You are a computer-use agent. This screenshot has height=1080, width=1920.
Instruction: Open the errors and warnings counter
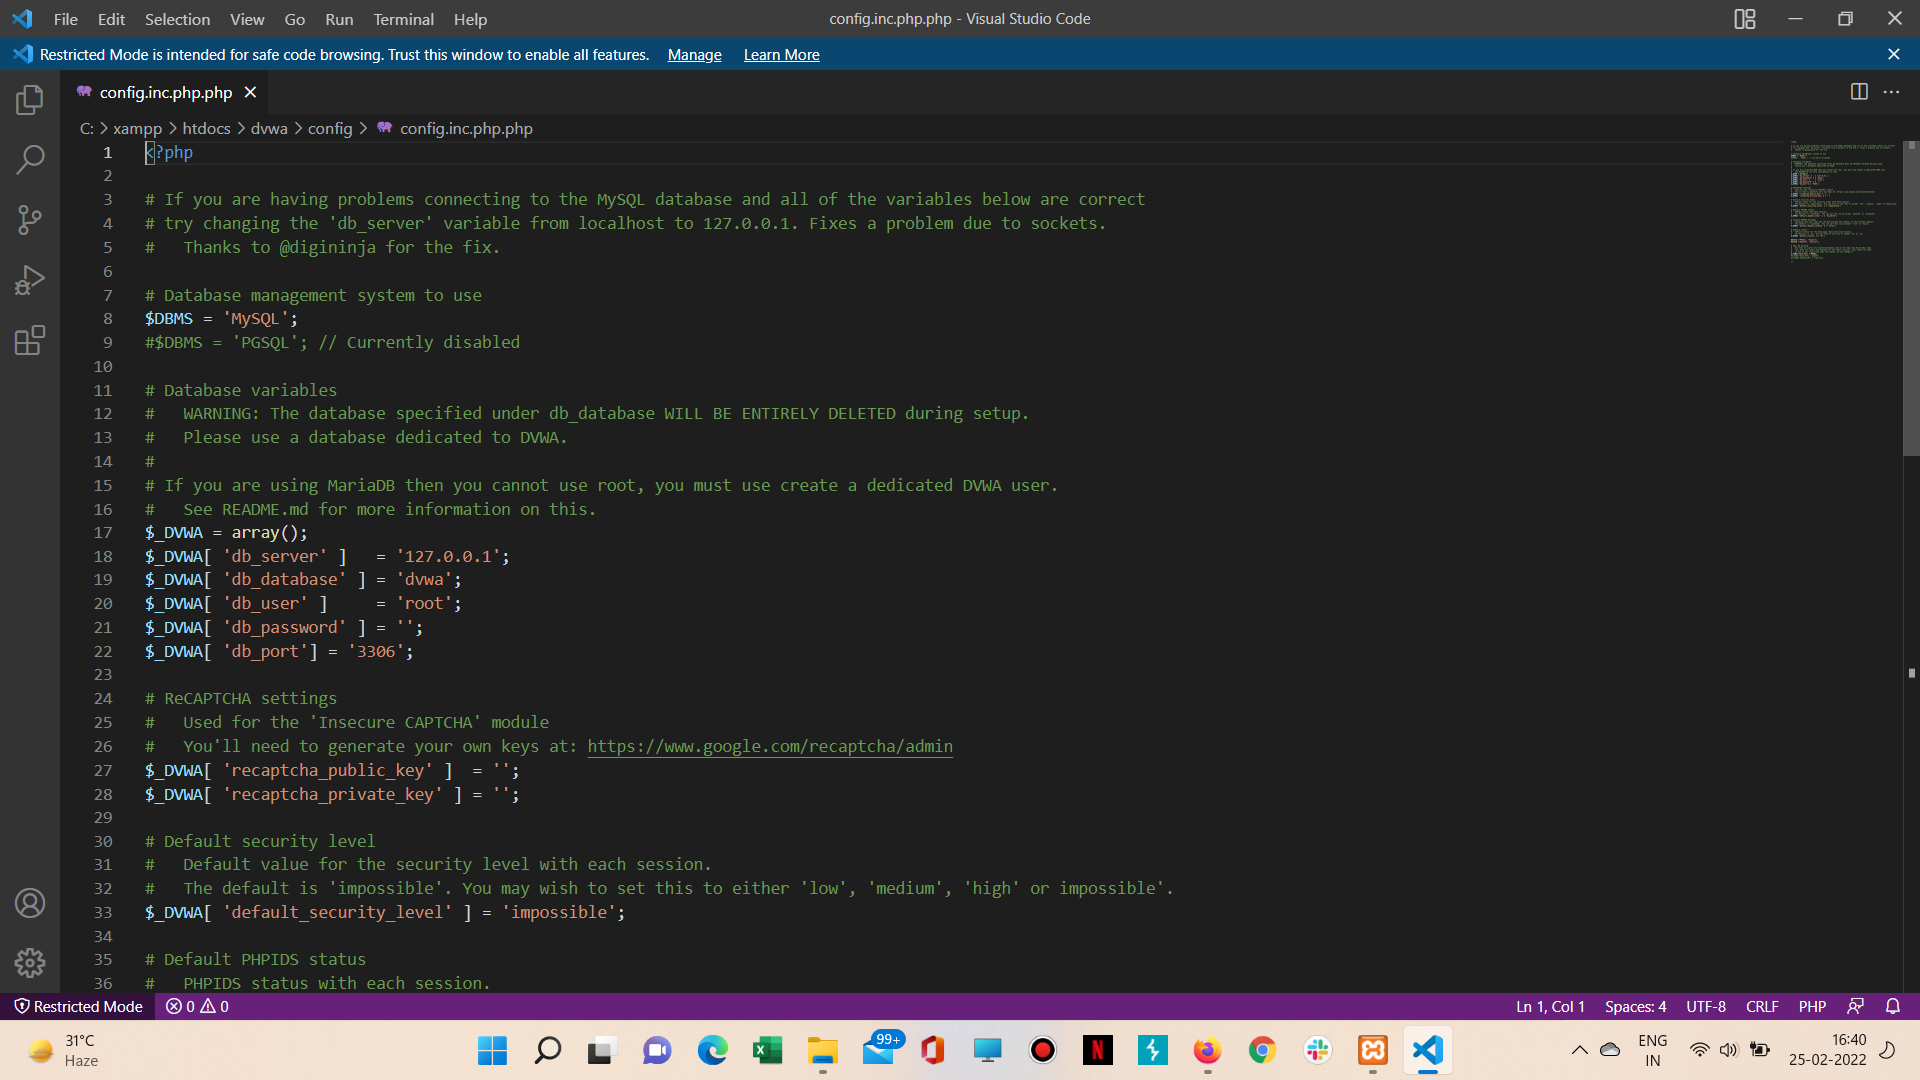coord(196,1007)
